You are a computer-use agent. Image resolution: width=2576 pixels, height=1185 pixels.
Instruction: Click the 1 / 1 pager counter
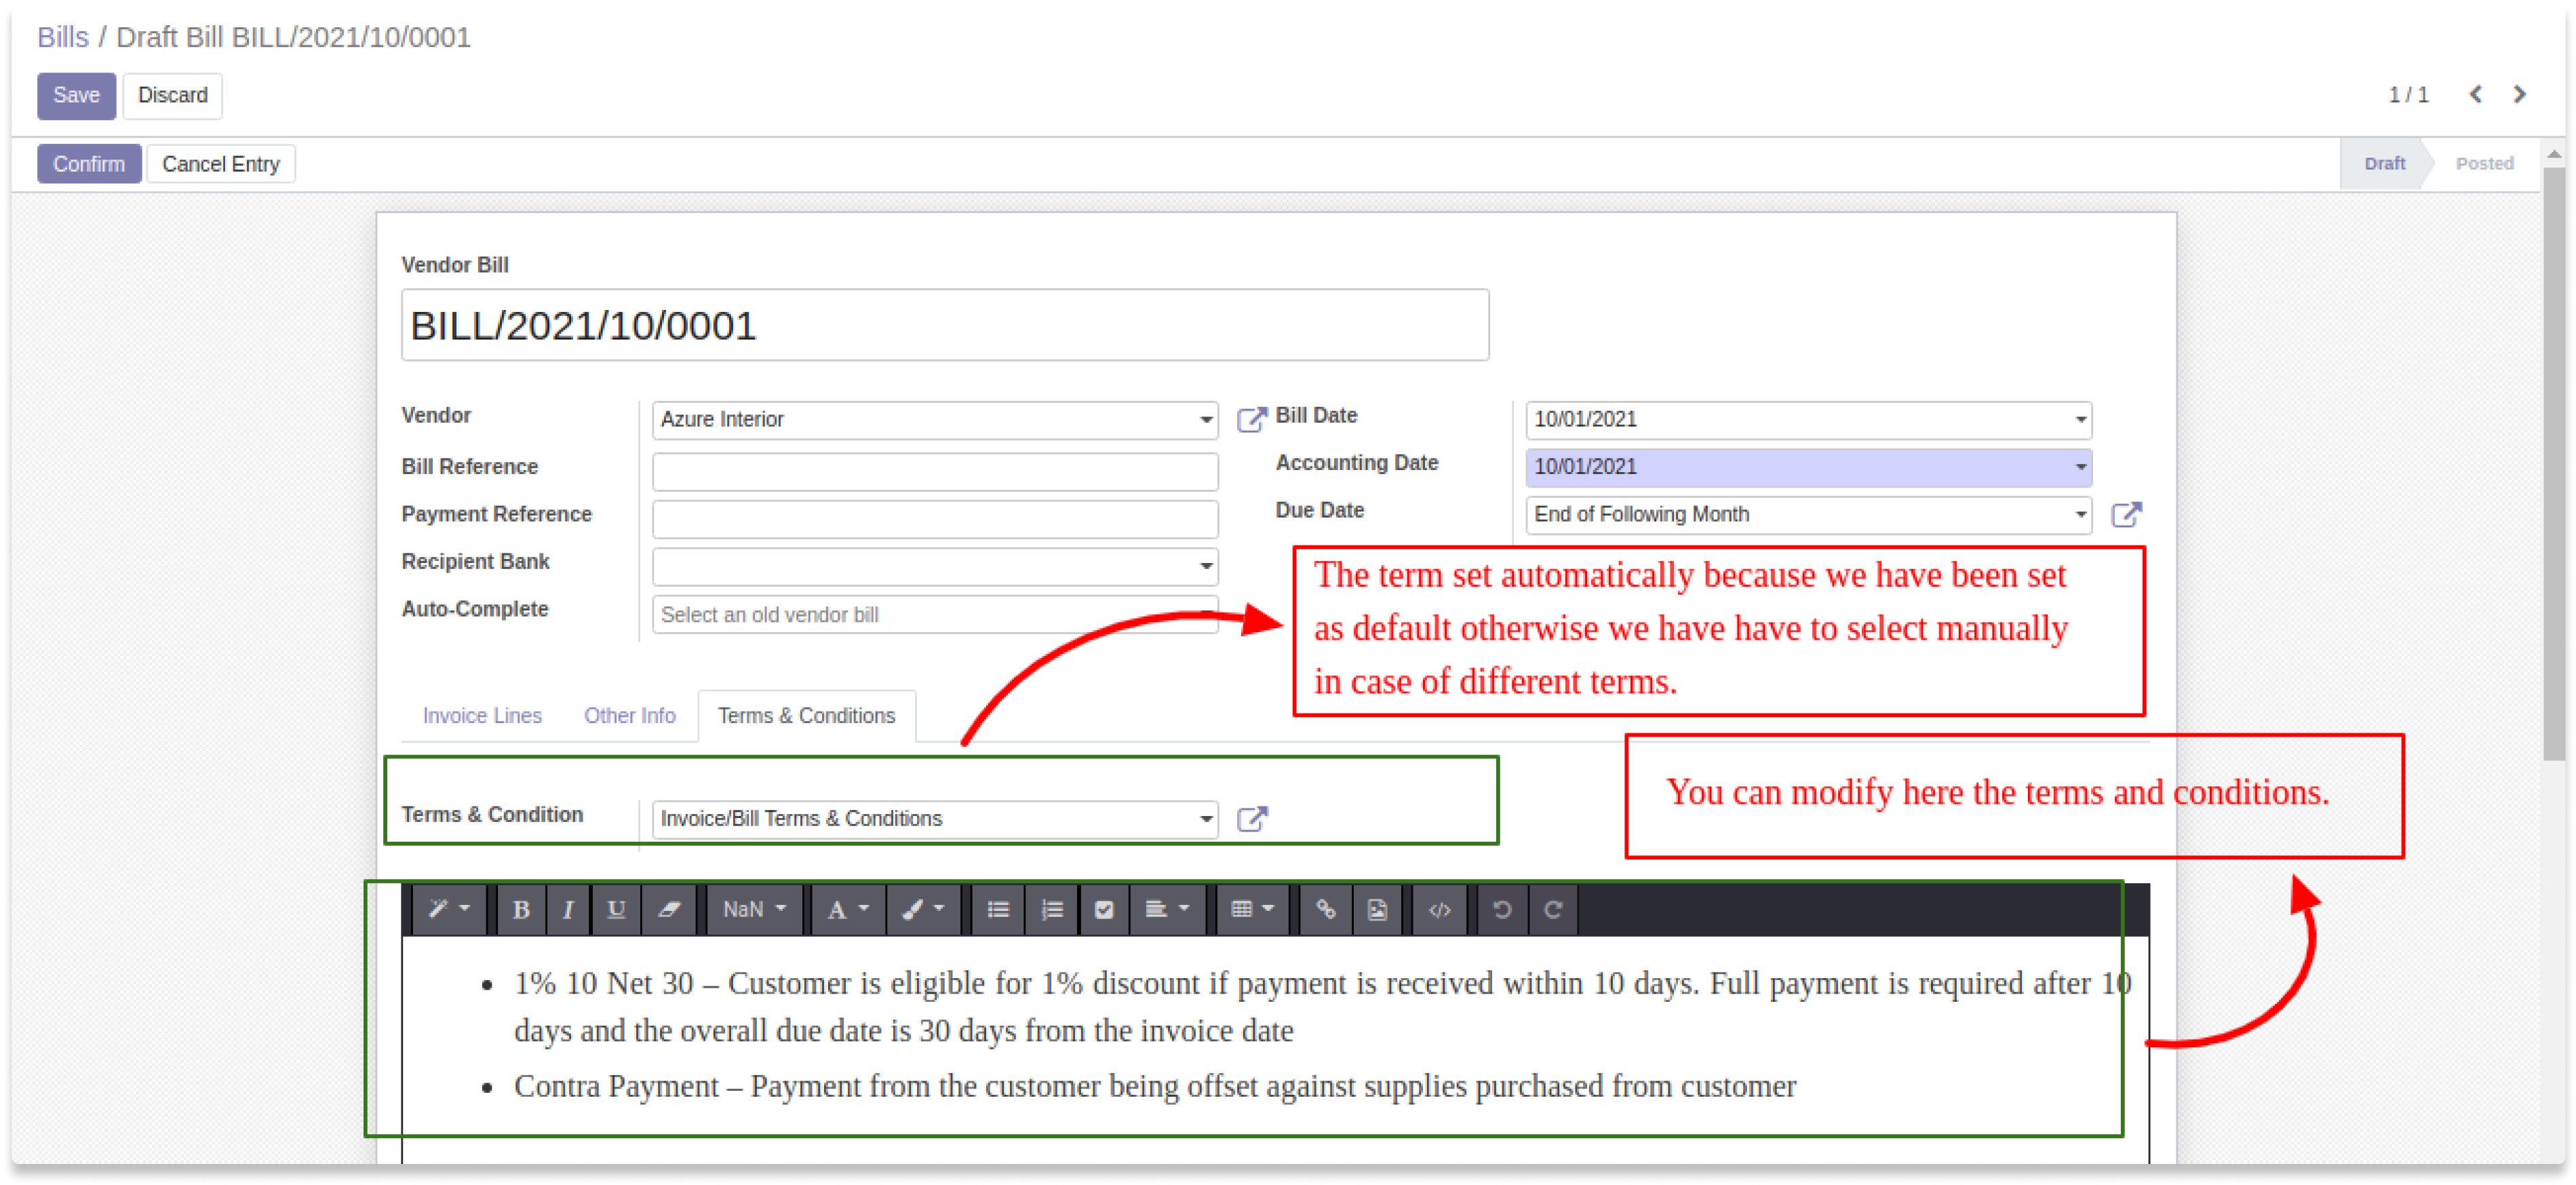click(x=2408, y=94)
